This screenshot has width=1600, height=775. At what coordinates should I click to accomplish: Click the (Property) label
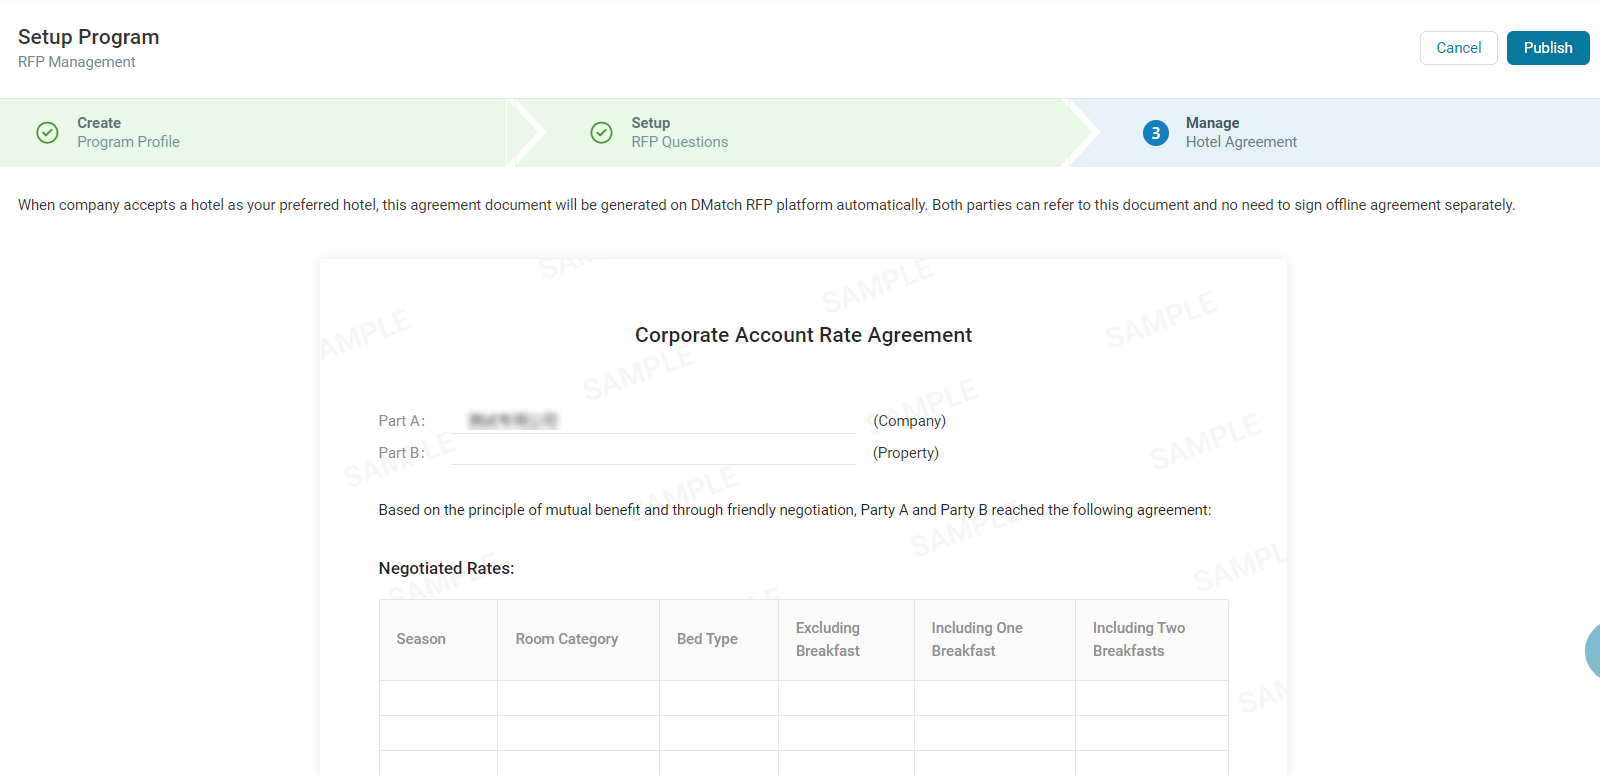coord(906,453)
